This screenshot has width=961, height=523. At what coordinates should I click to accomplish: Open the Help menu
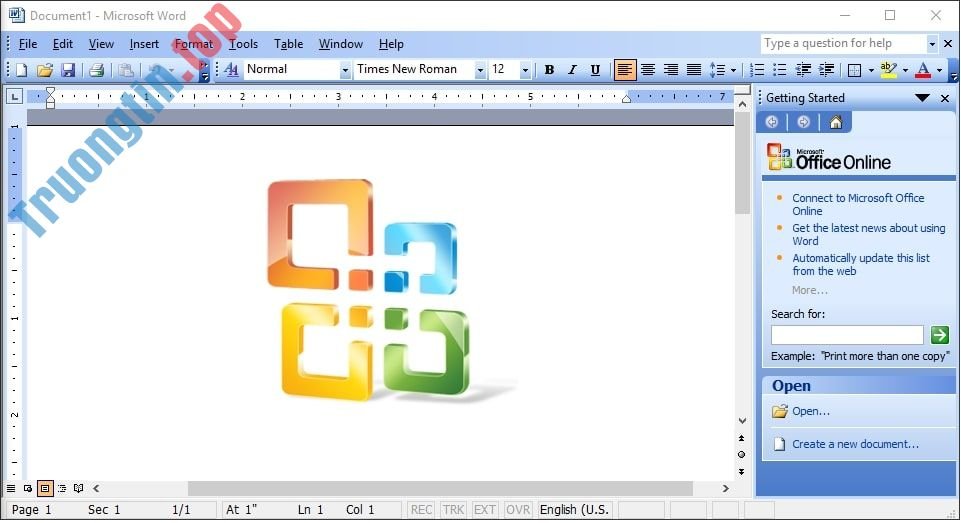tap(391, 44)
